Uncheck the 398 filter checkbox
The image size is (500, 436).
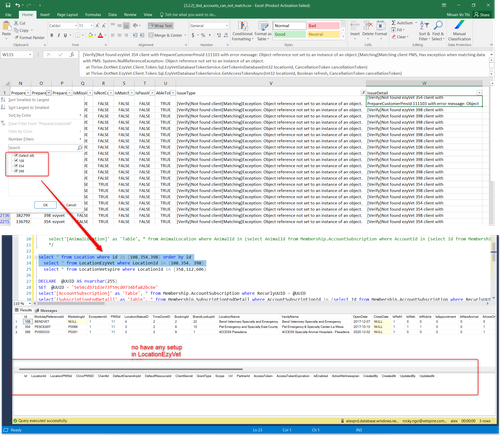coord(16,171)
